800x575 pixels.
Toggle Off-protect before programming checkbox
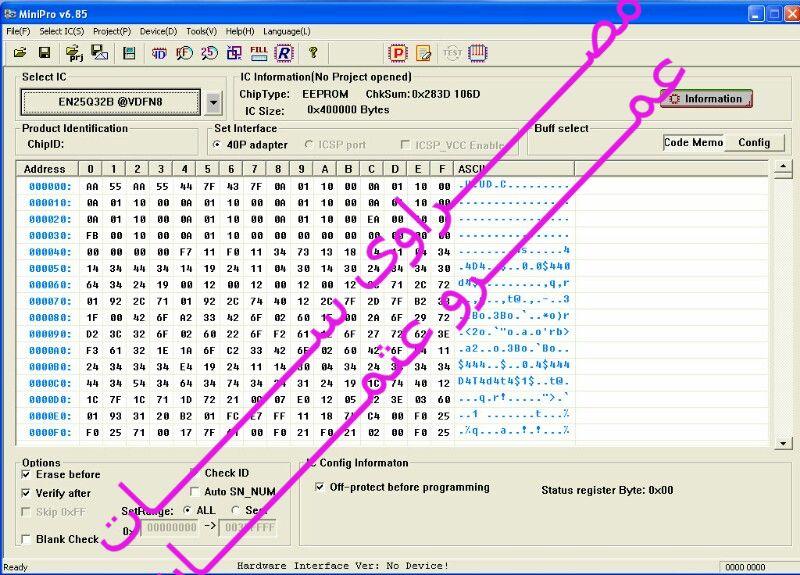click(x=319, y=487)
